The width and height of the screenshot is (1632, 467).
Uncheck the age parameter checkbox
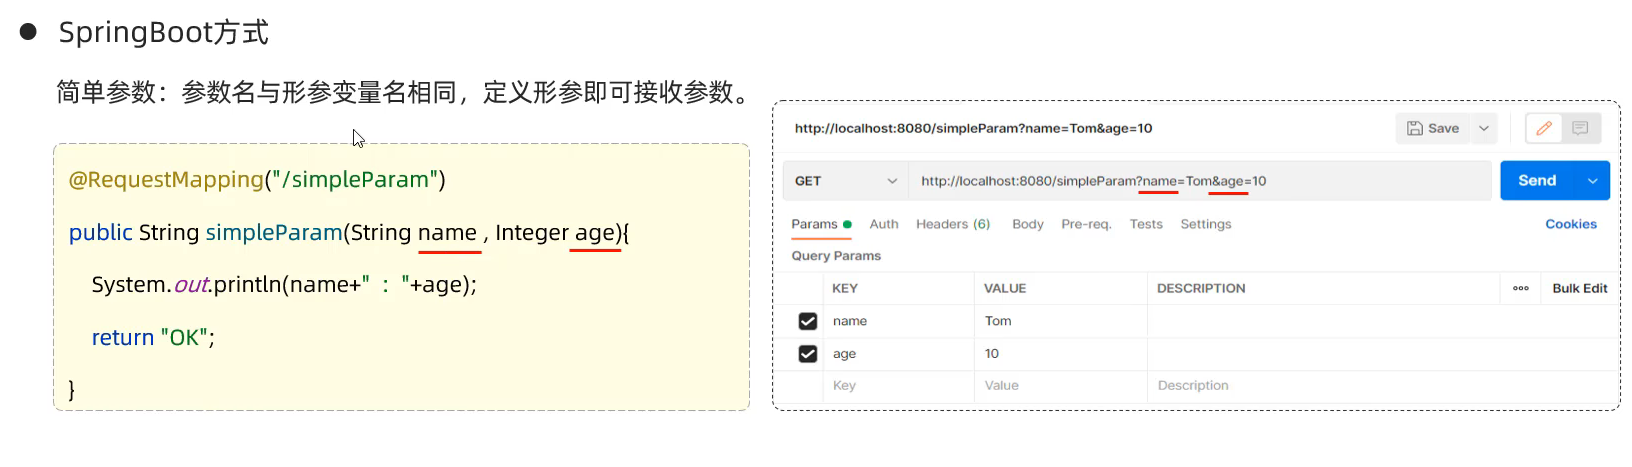808,354
